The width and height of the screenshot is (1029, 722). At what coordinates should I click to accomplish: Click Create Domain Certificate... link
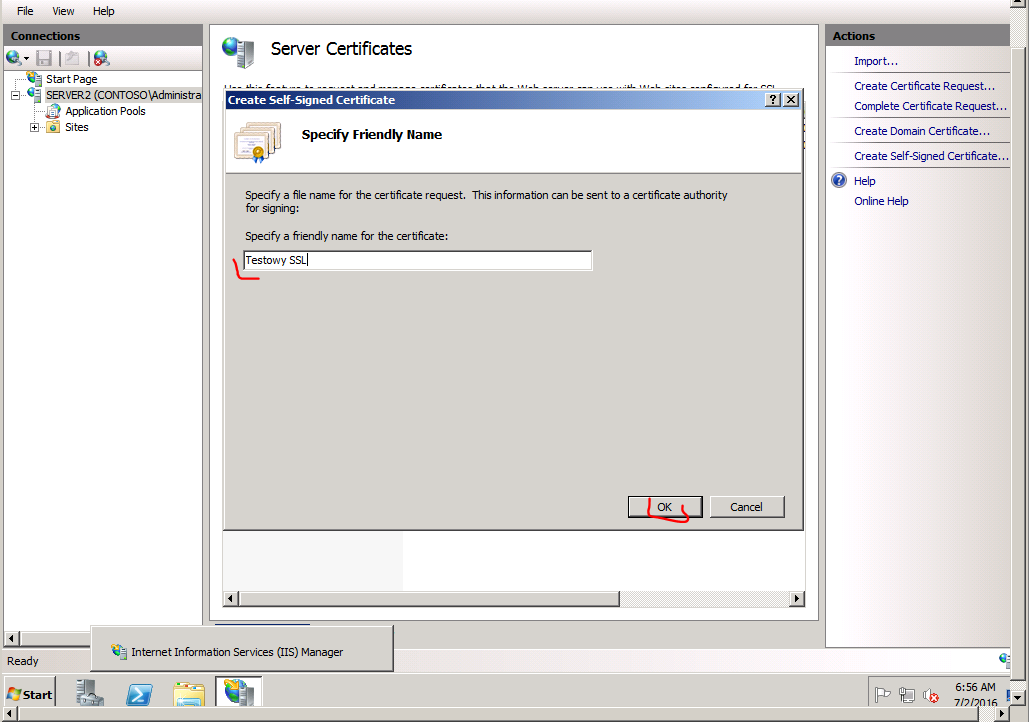coord(921,131)
